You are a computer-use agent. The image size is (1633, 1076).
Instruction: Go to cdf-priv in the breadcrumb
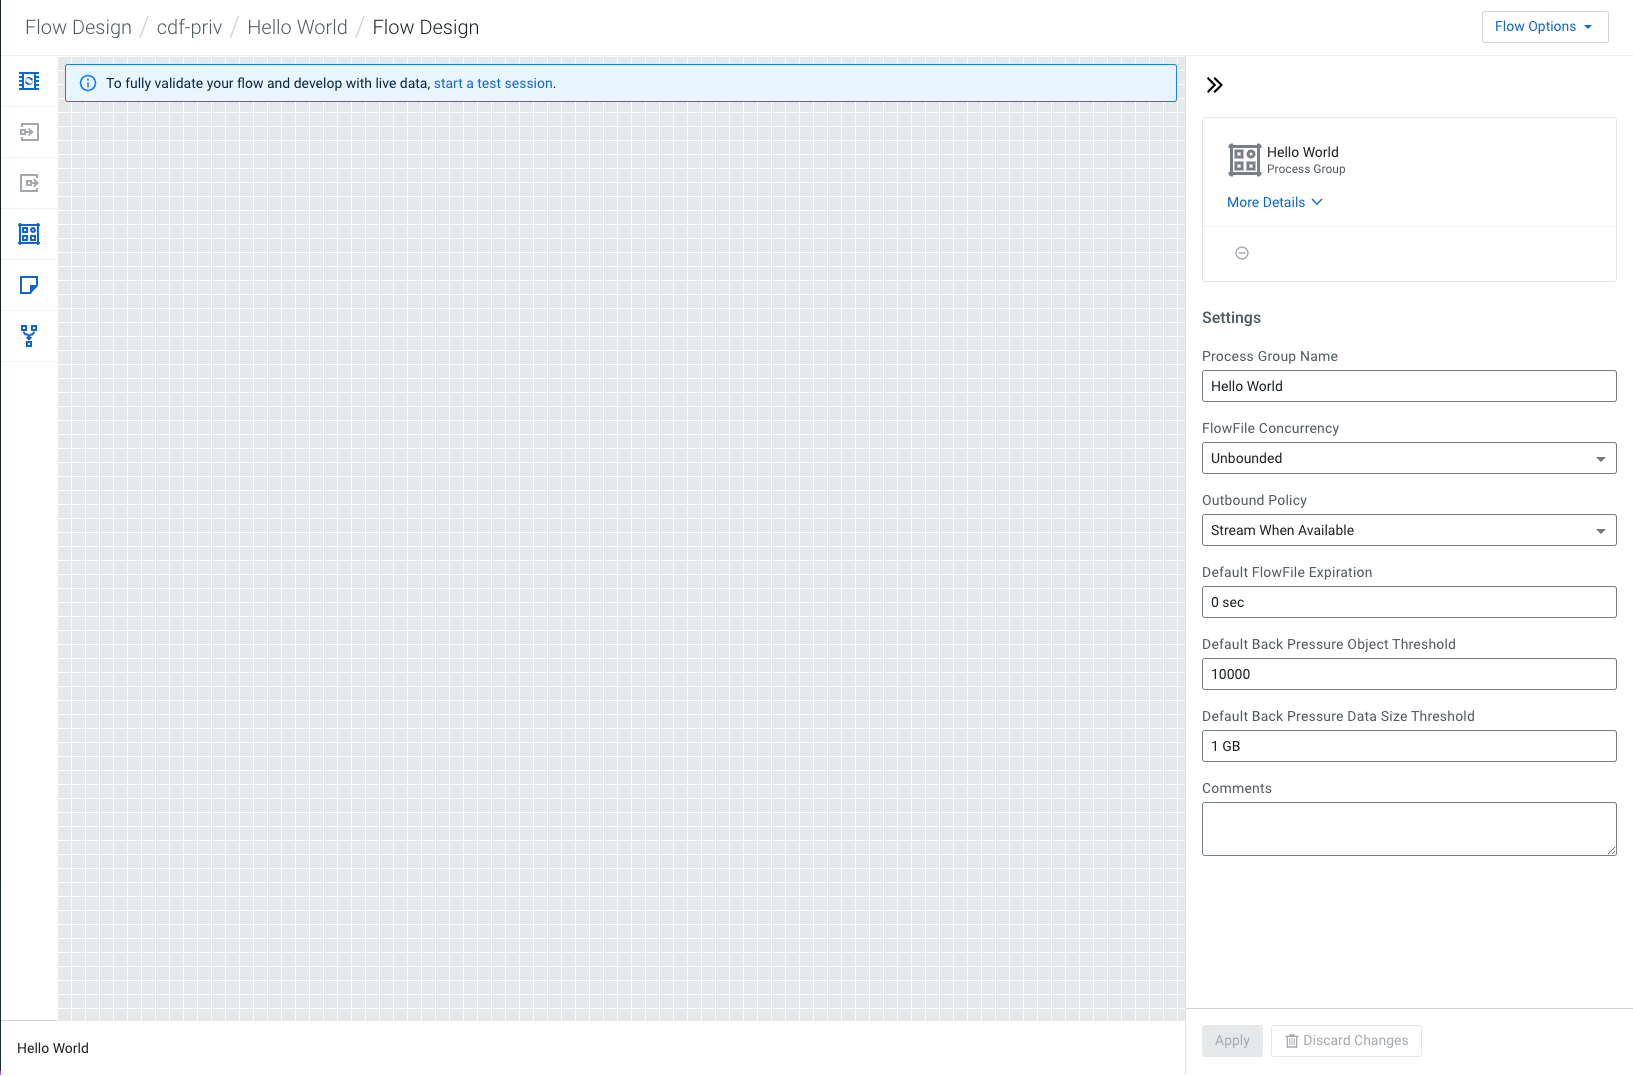click(x=189, y=27)
